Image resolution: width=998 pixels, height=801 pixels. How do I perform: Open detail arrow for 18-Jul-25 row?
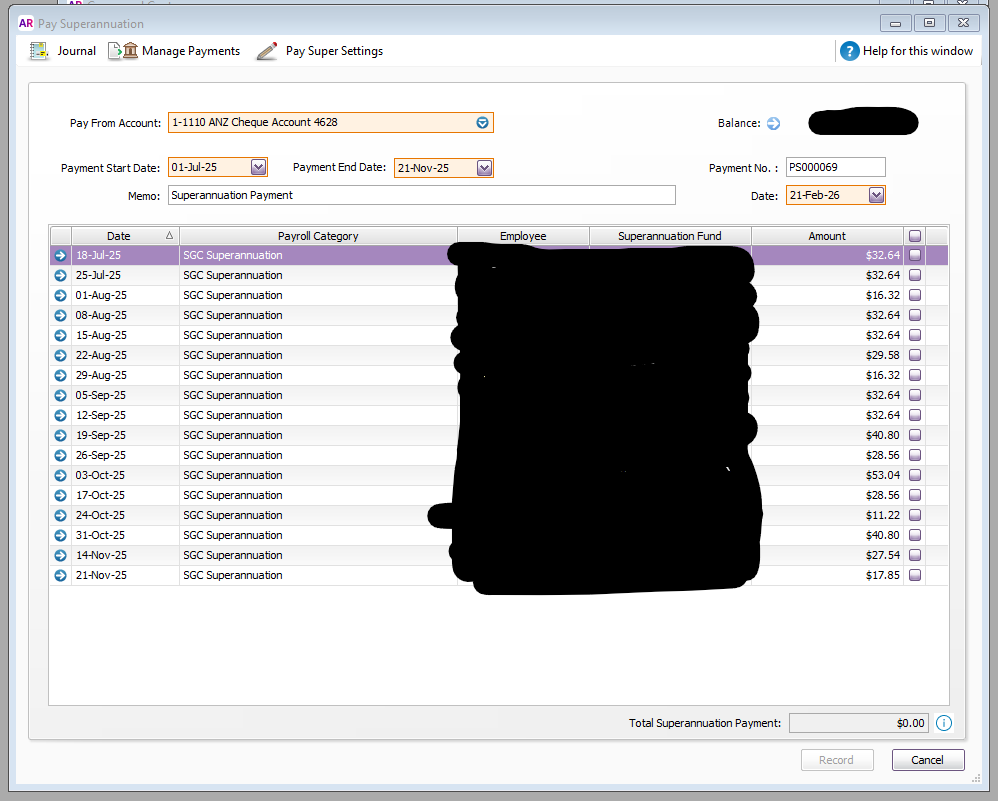point(60,256)
